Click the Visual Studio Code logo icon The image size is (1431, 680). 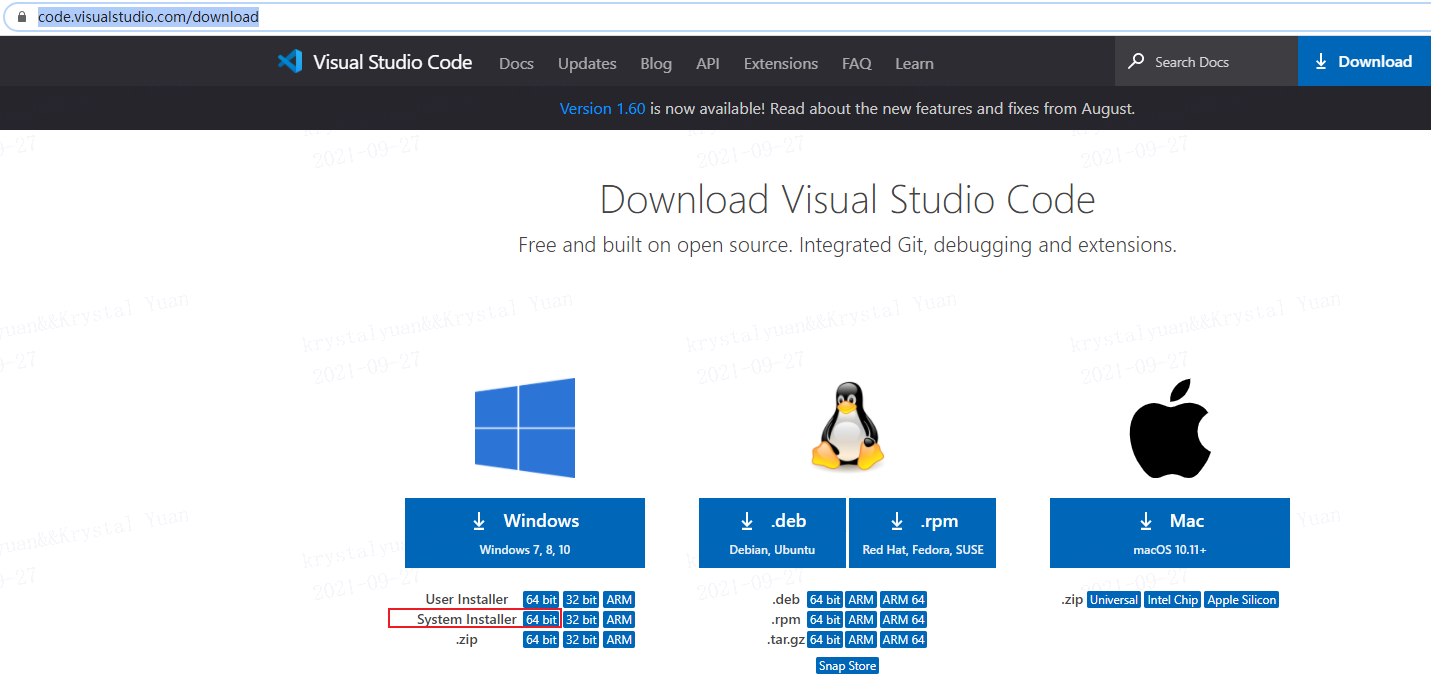[290, 62]
